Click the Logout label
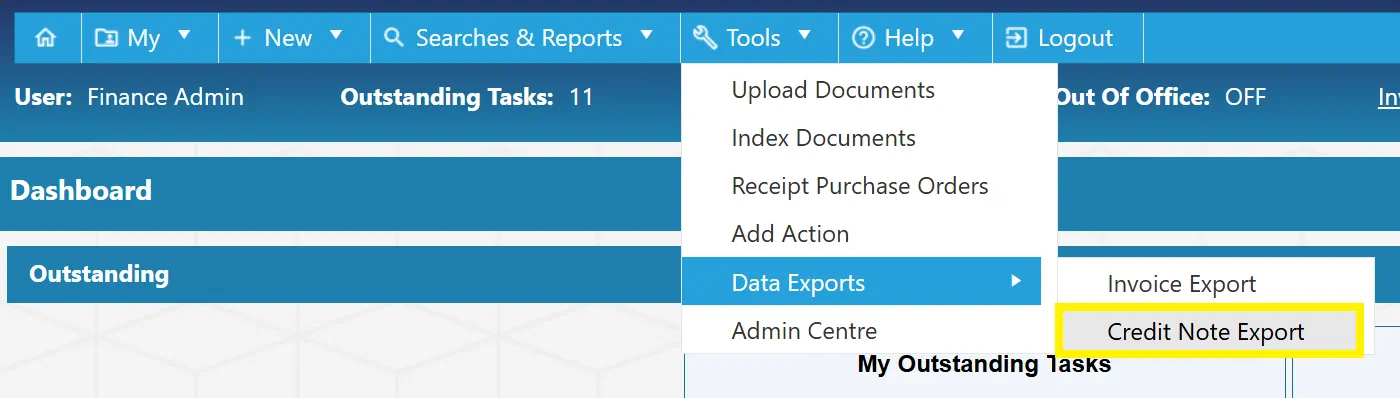The image size is (1400, 398). pyautogui.click(x=1075, y=38)
